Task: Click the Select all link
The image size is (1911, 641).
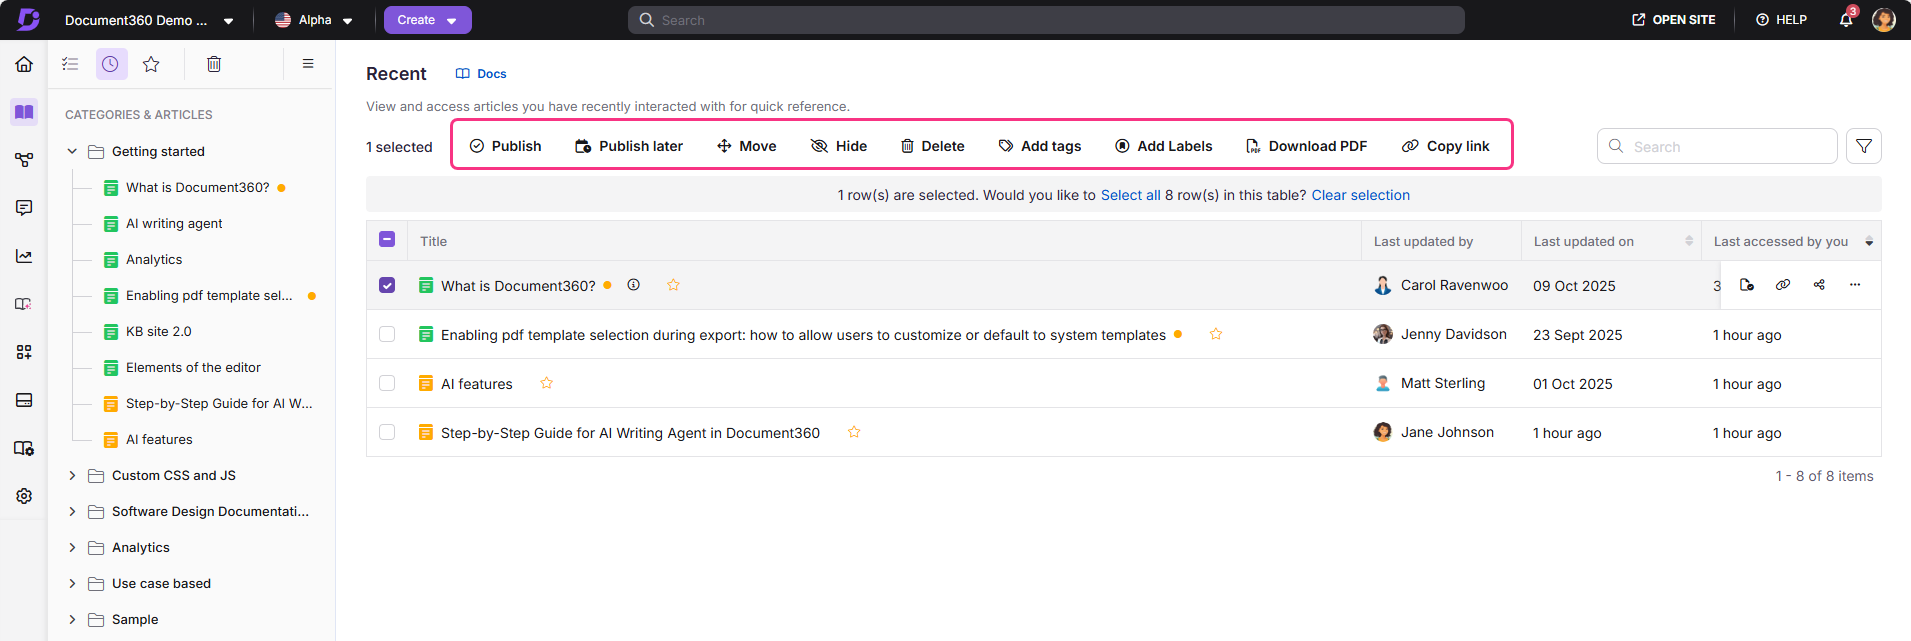Action: (1131, 195)
